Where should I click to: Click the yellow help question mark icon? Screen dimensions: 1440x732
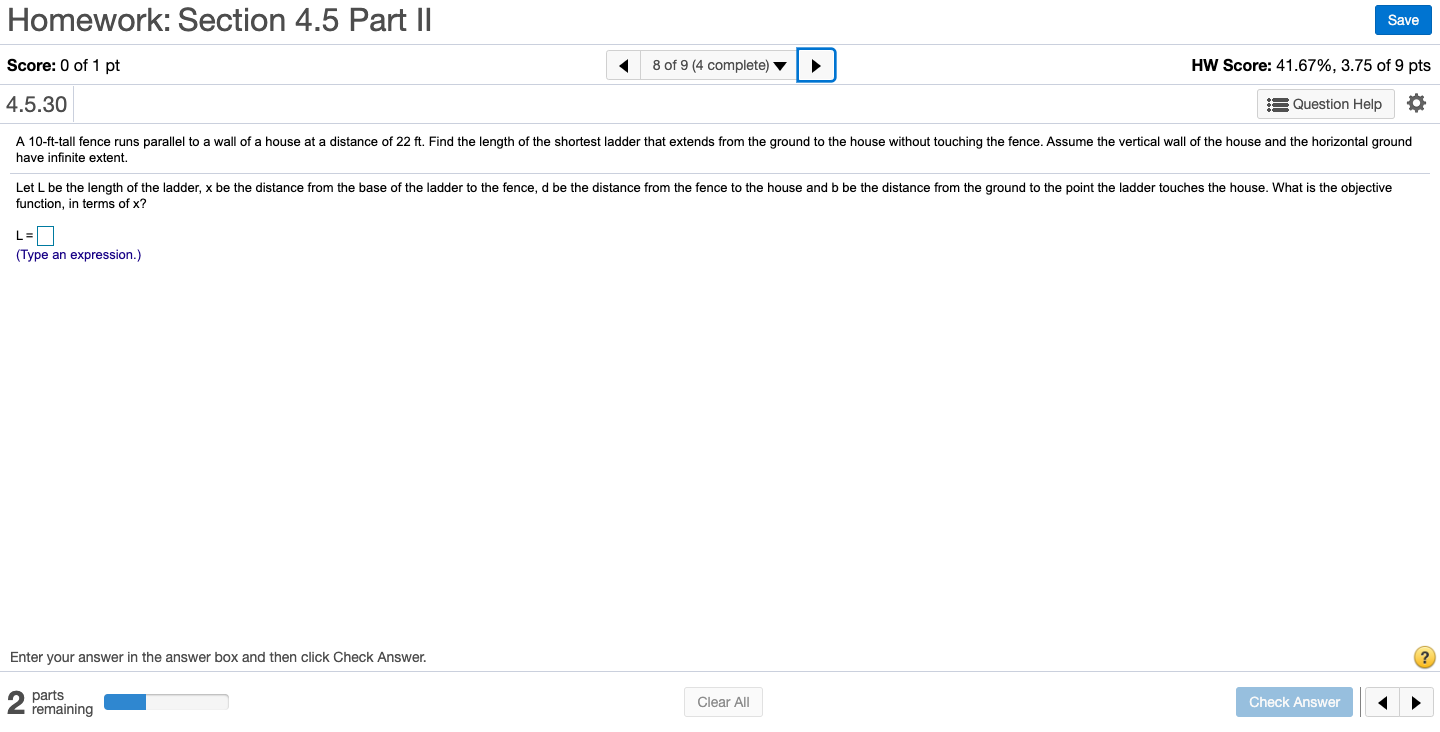point(1424,657)
